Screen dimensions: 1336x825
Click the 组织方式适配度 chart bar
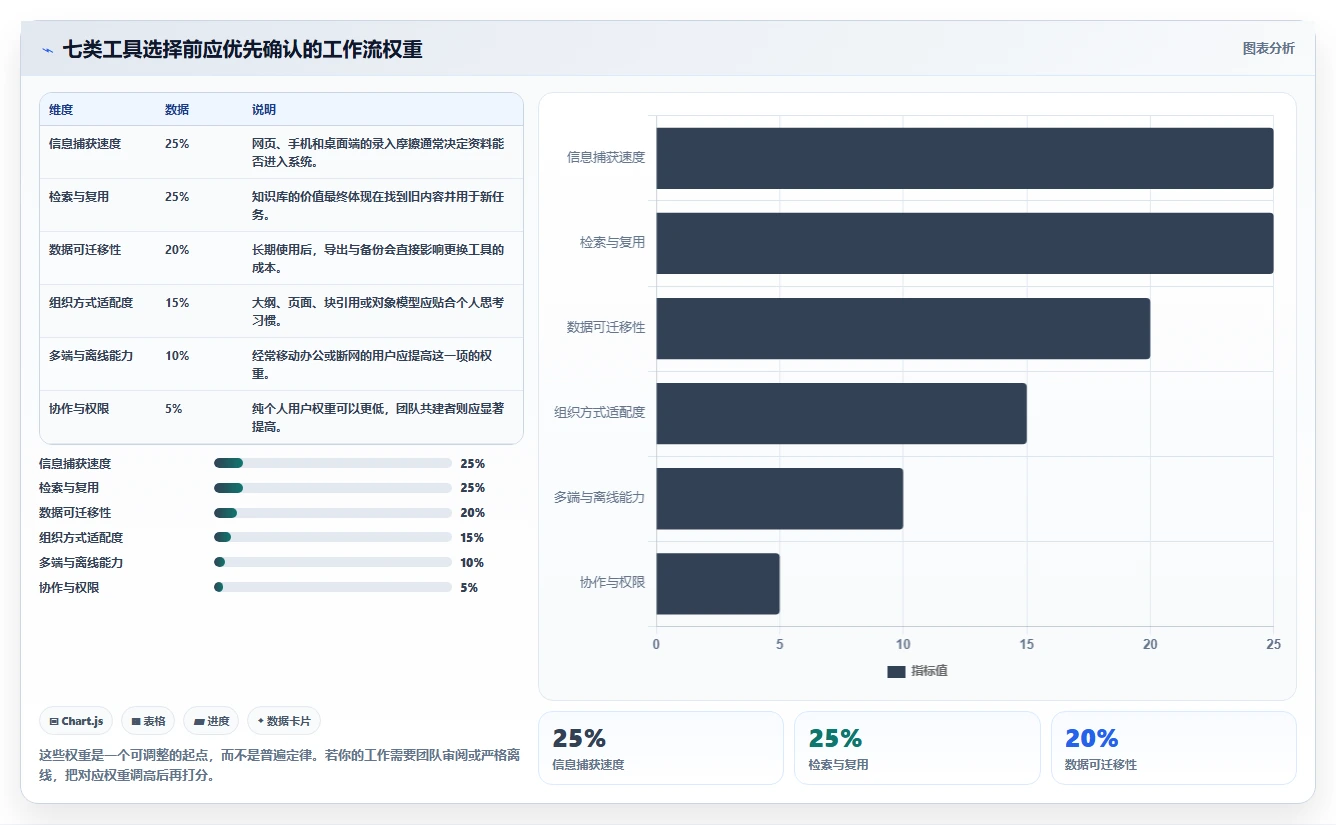coord(841,413)
